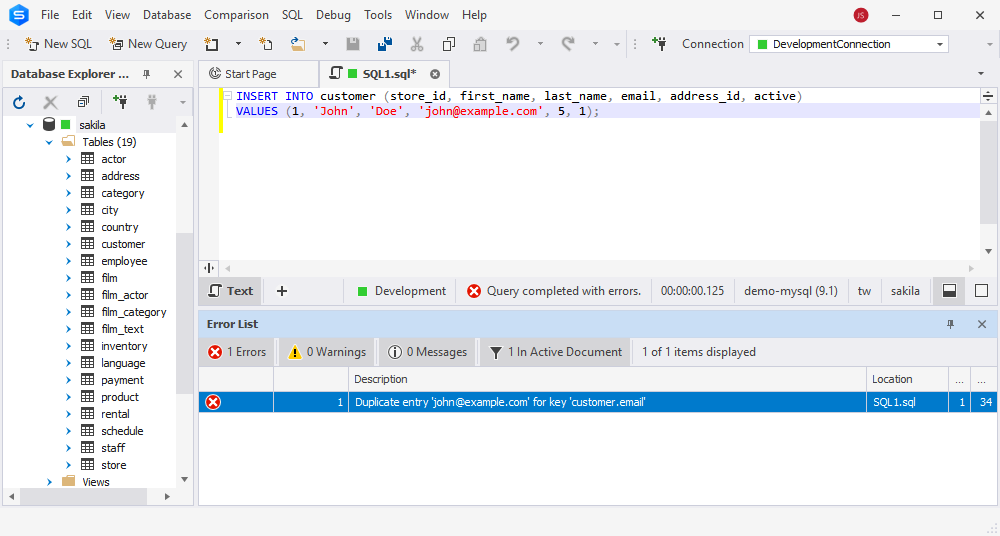
Task: Click the Copy icon in toolbar
Action: (x=448, y=44)
